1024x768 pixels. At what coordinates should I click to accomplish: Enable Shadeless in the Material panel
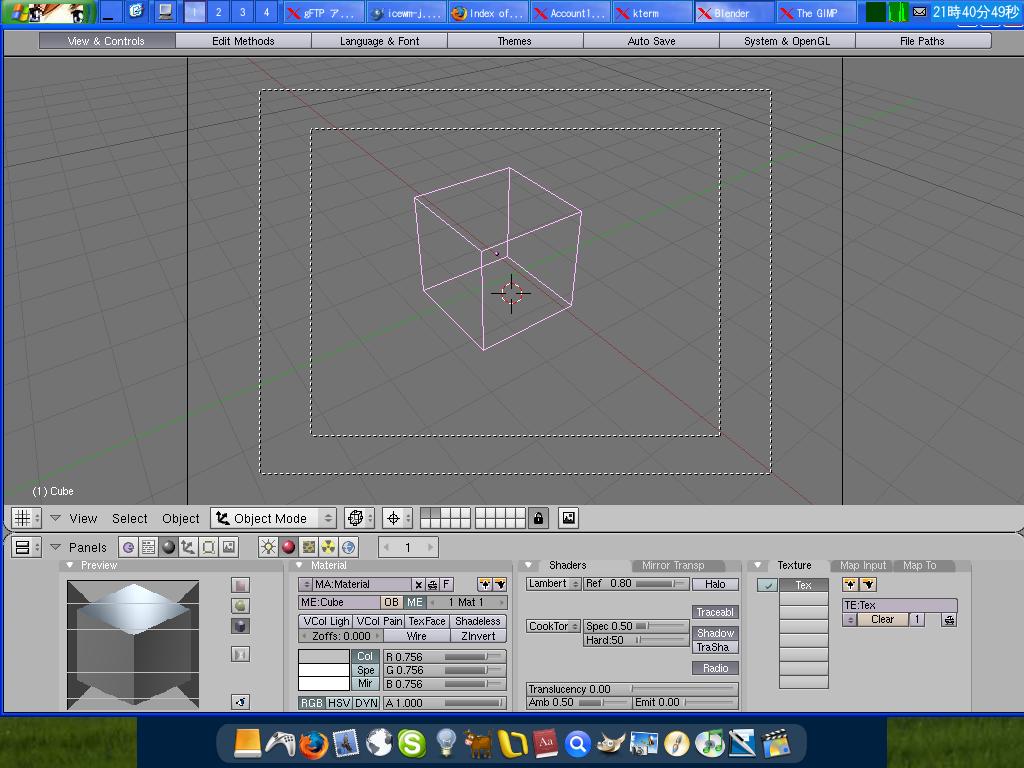(477, 621)
